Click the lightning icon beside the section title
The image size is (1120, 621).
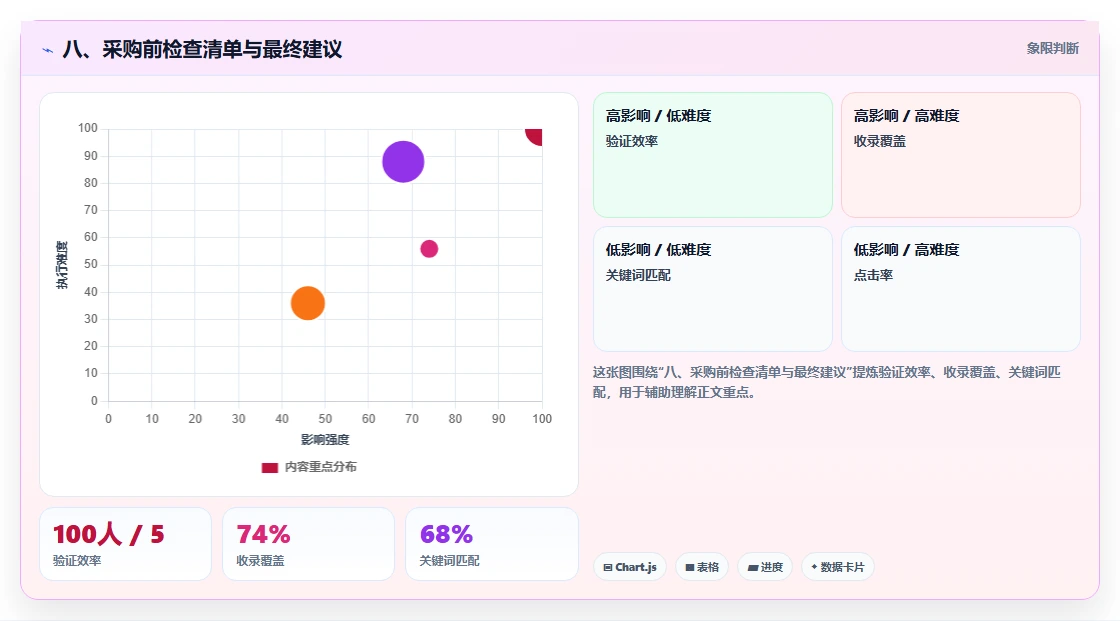click(48, 50)
